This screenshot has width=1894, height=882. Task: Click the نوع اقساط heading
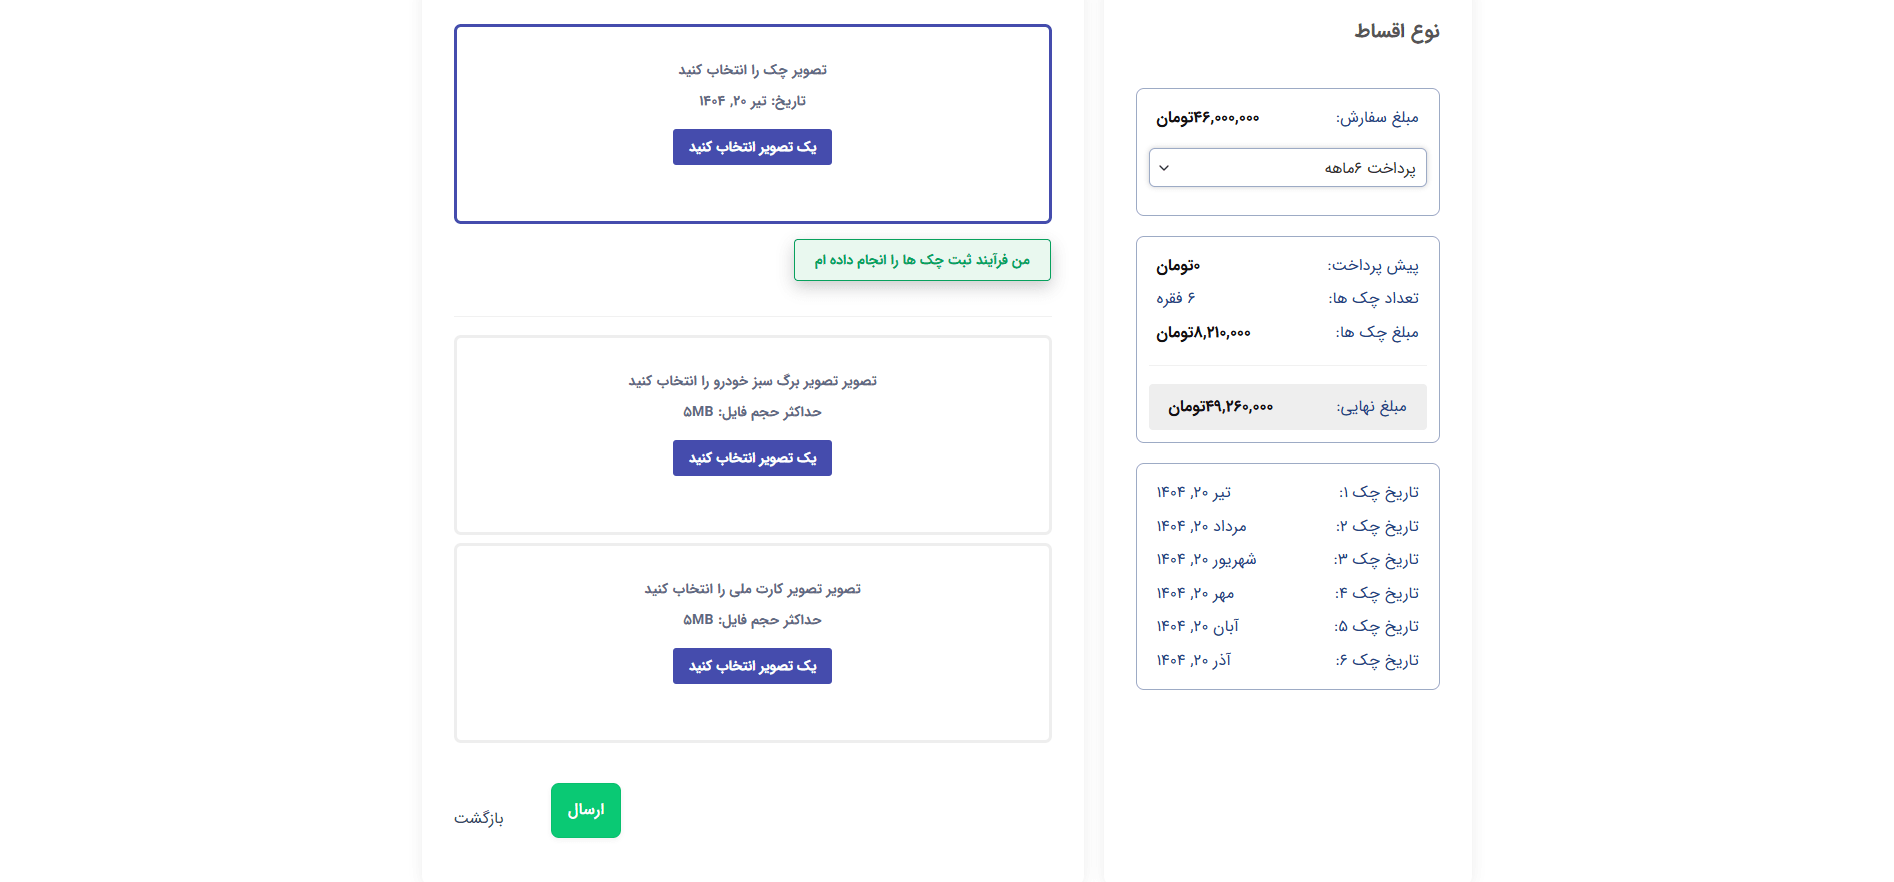[x=1397, y=31]
